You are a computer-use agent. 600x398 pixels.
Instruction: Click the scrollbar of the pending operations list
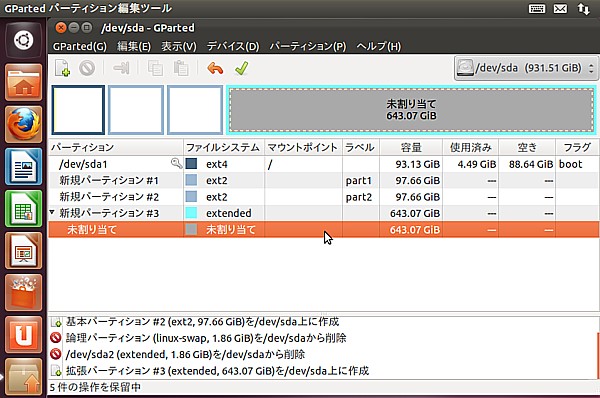coord(597,355)
